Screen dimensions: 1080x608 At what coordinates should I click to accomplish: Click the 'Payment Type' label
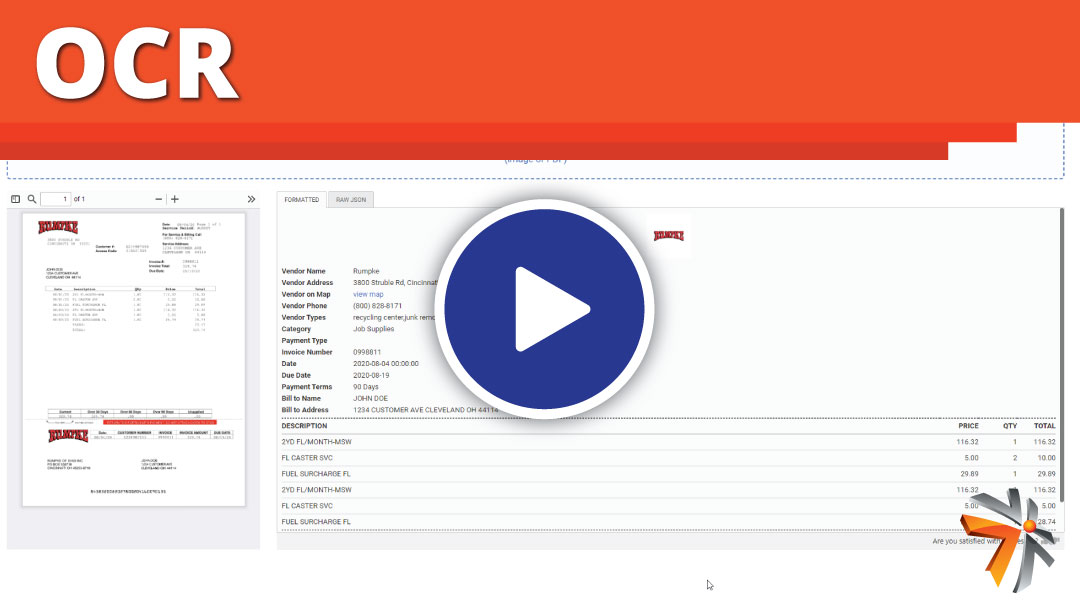coord(304,341)
